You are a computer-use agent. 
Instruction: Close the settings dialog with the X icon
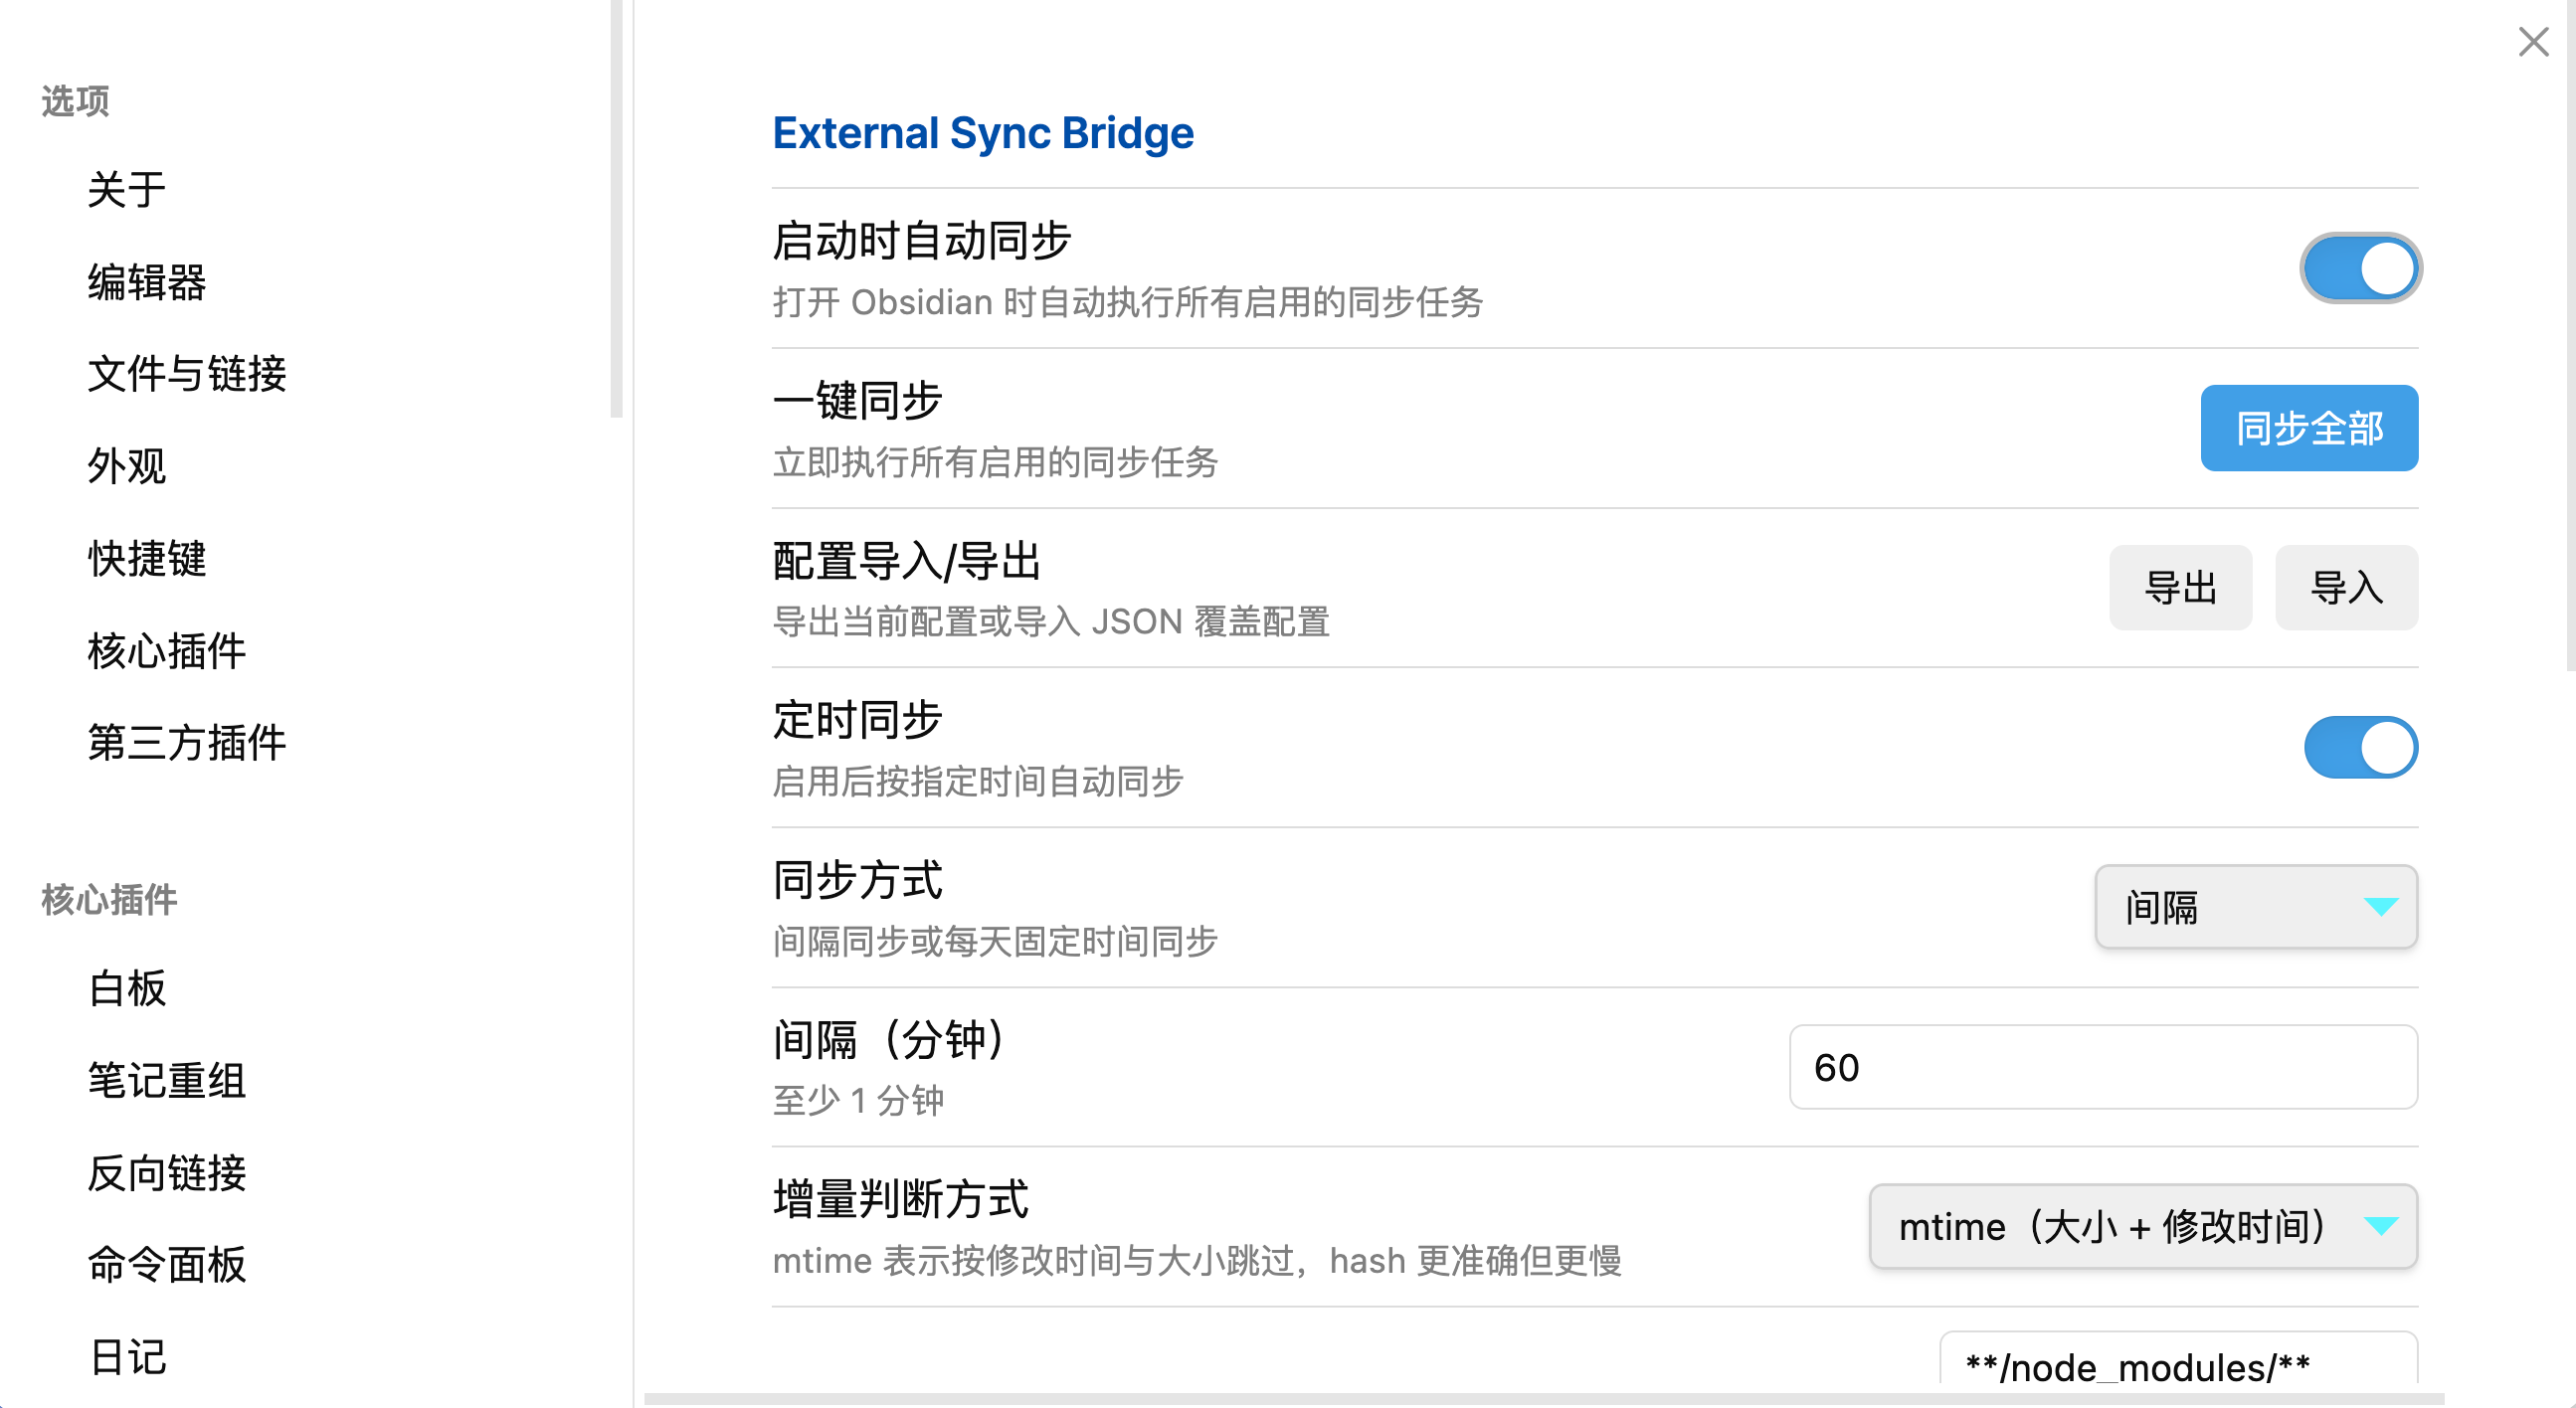point(2533,42)
